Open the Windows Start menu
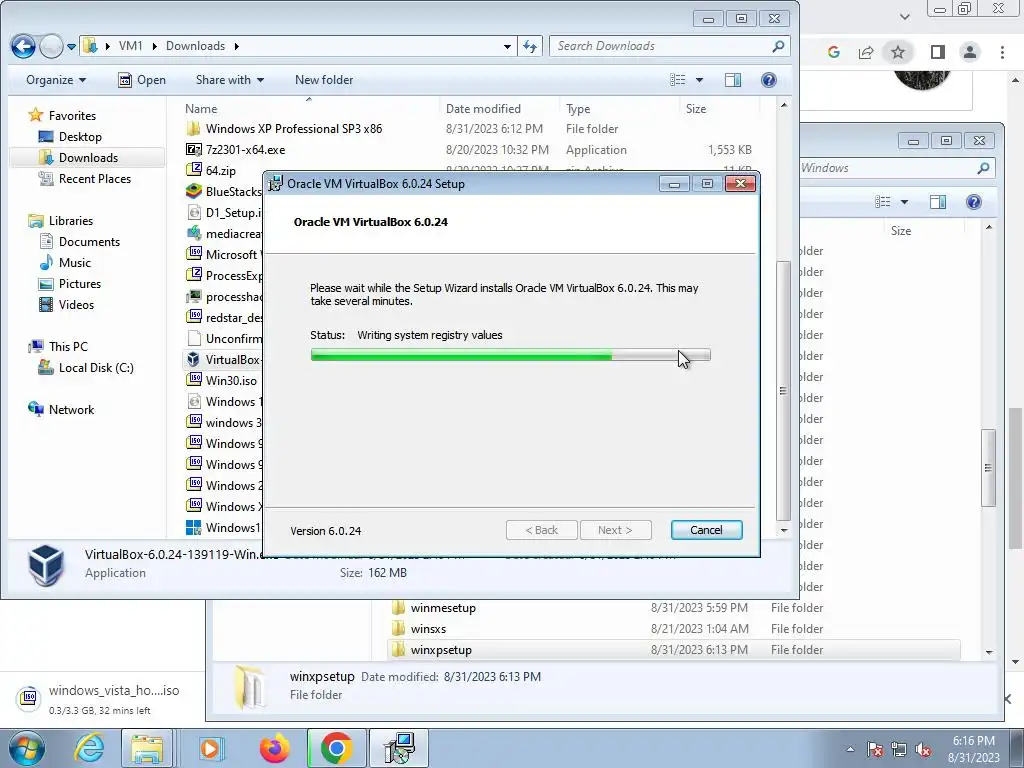 tap(26, 748)
